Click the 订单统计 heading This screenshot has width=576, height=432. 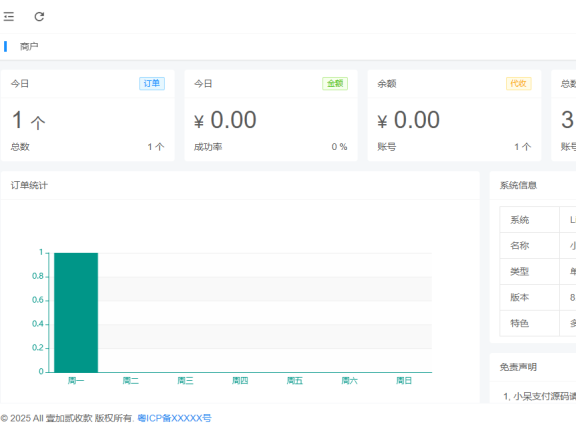[x=29, y=185]
